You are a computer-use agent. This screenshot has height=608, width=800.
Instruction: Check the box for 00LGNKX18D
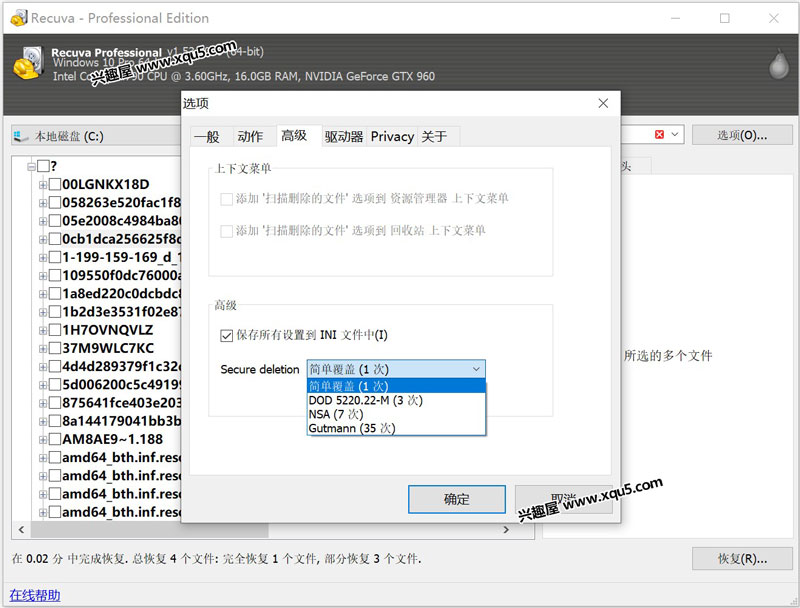pyautogui.click(x=55, y=184)
